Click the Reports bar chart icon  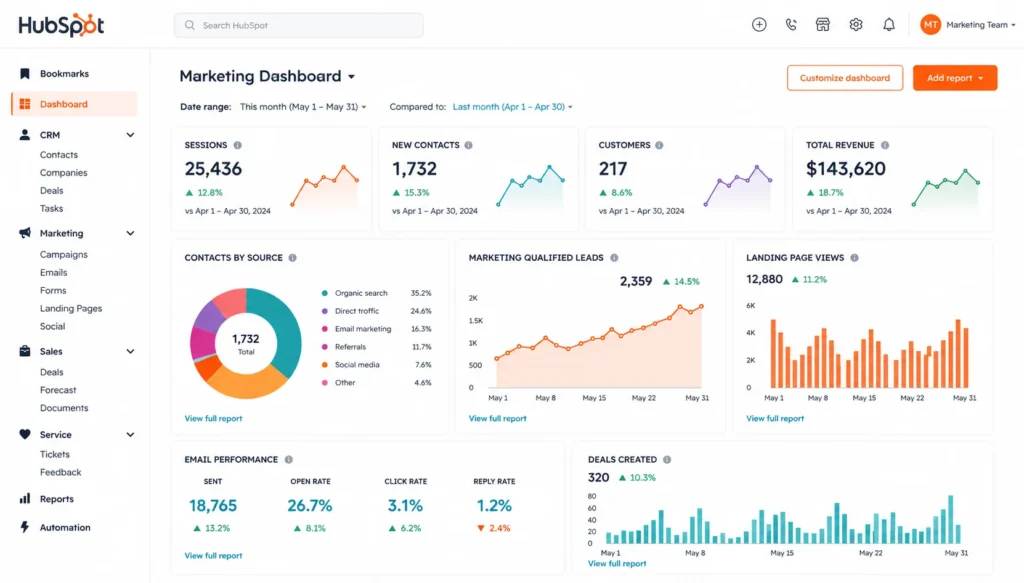pyautogui.click(x=25, y=499)
